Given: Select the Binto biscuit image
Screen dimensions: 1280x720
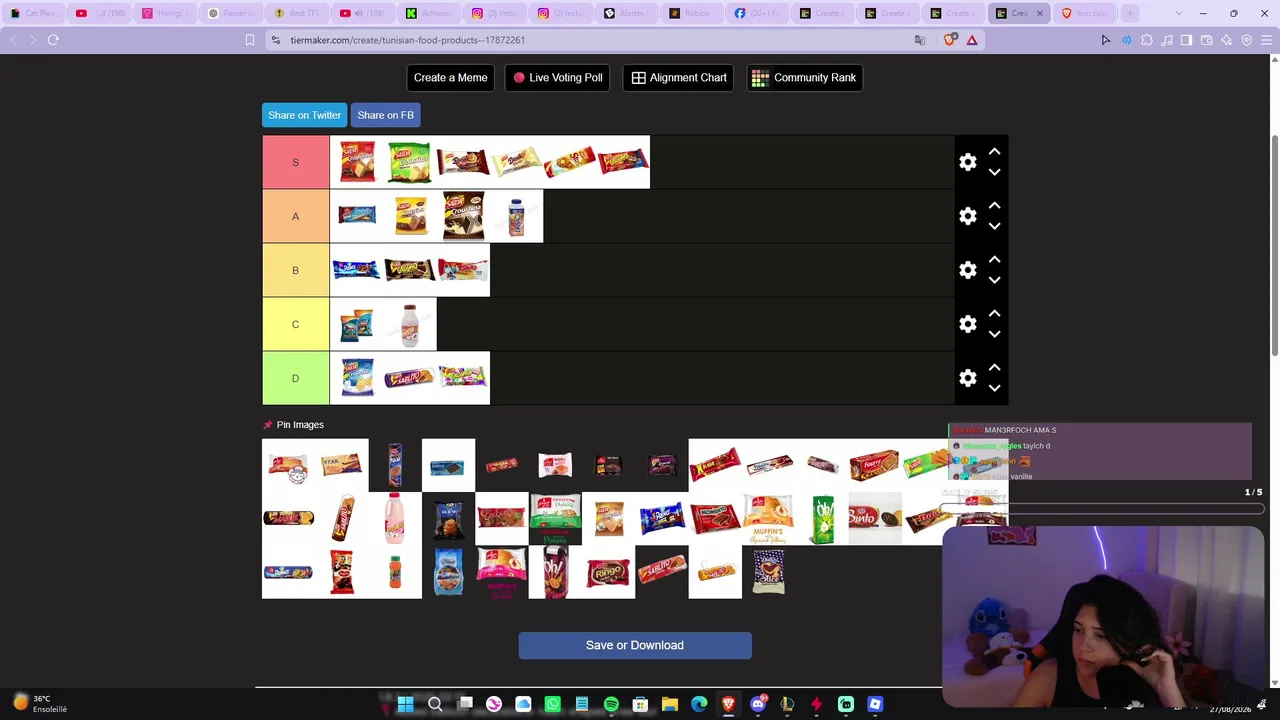Looking at the screenshot, I should (875, 518).
